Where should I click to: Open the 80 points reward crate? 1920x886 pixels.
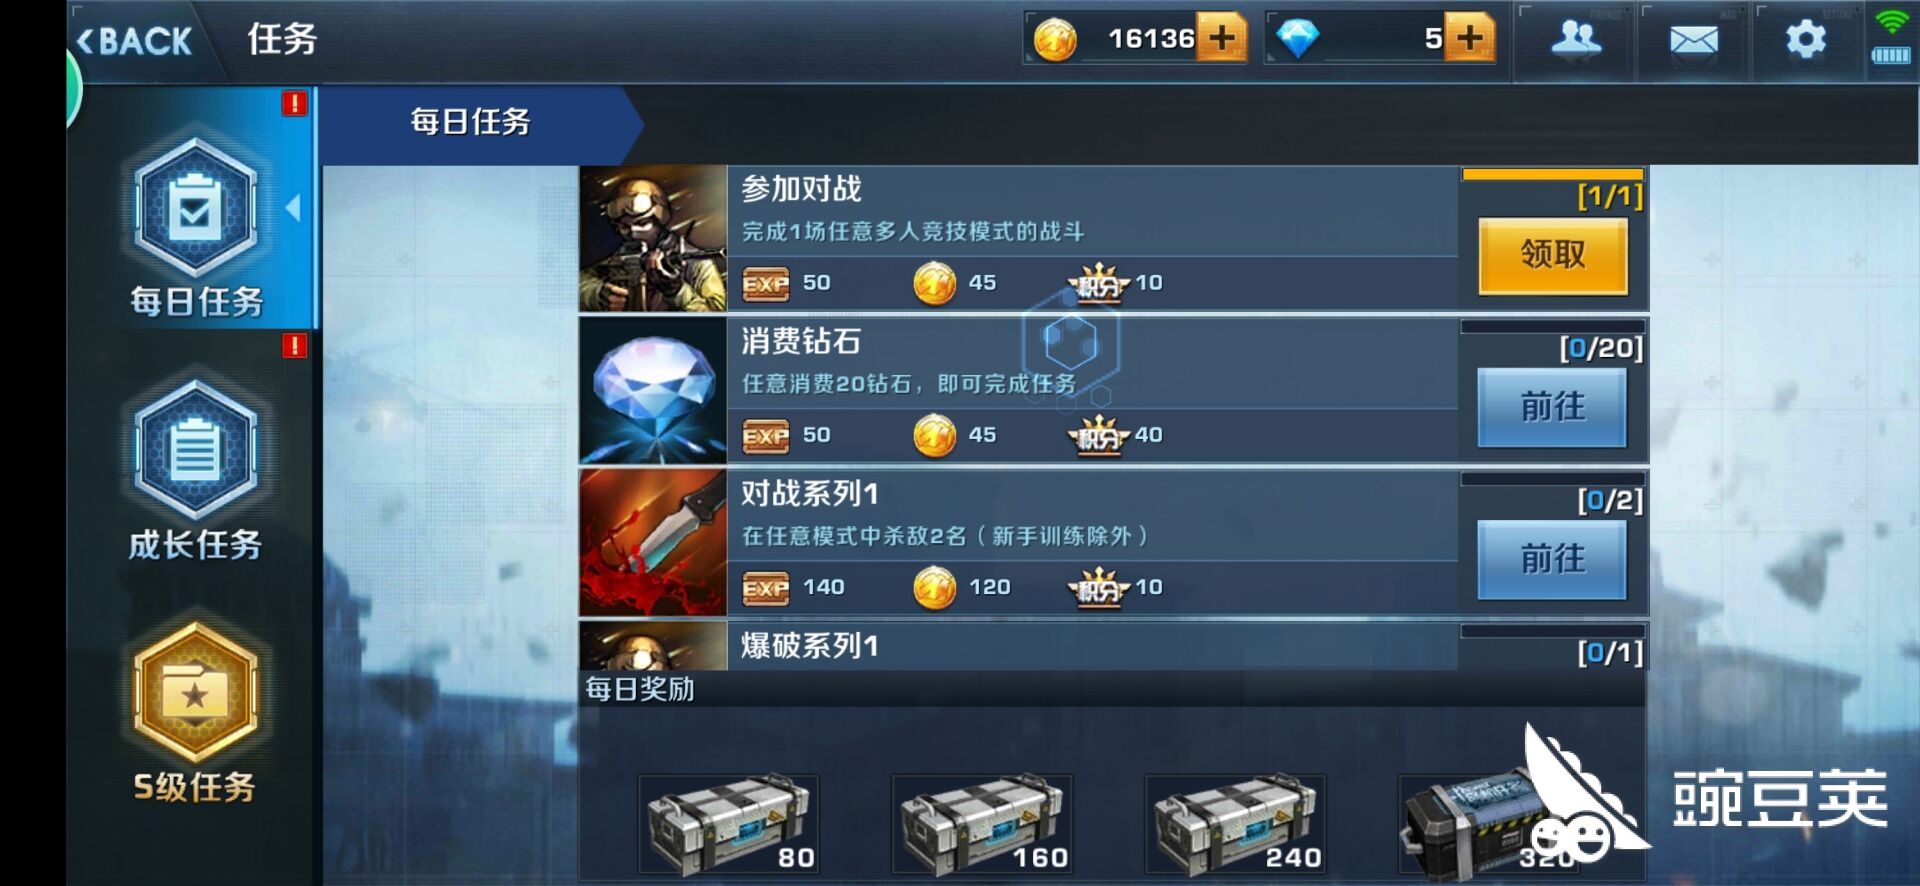730,823
